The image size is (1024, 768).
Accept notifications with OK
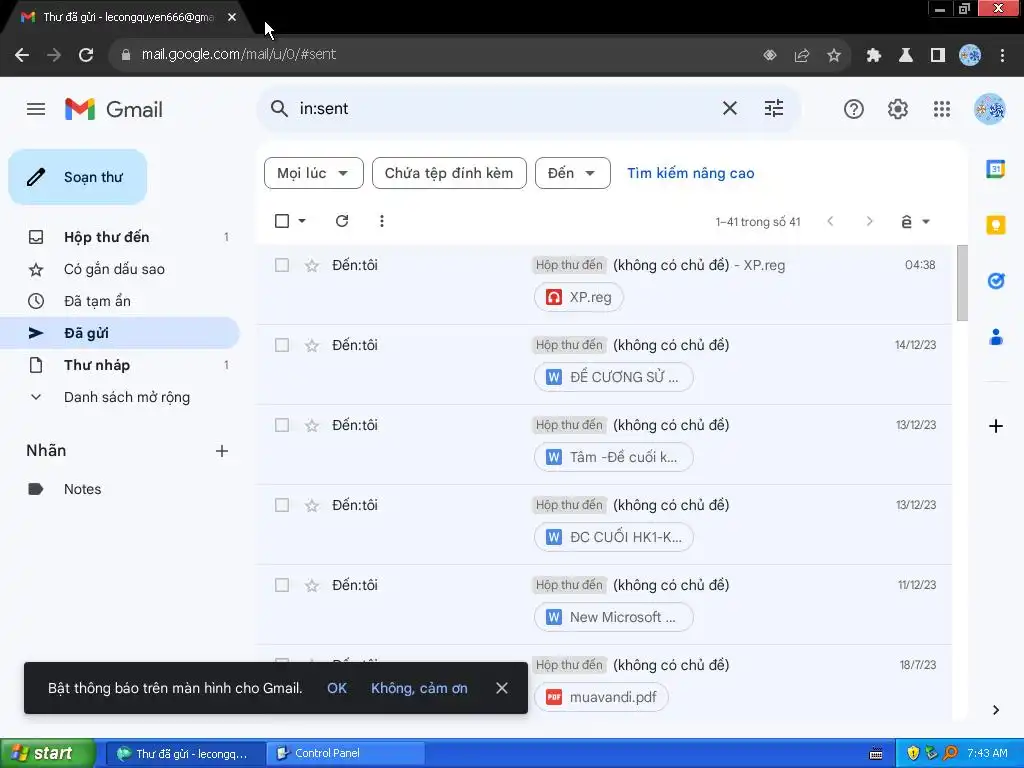[x=337, y=688]
